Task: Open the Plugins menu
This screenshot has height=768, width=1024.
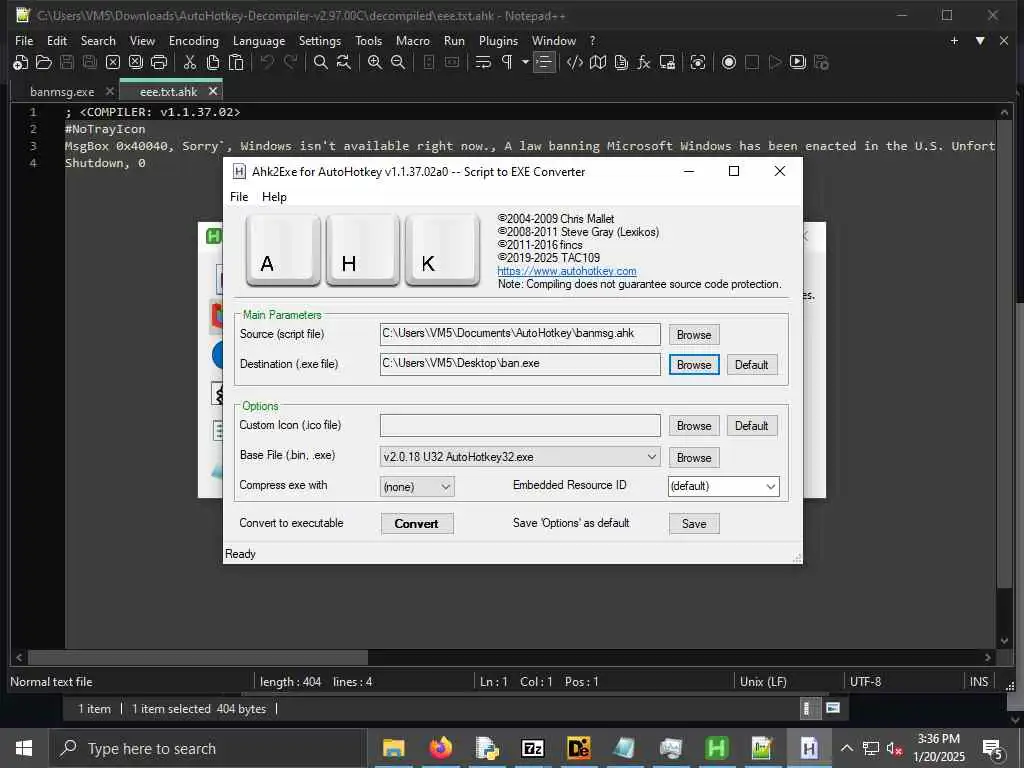Action: click(498, 40)
